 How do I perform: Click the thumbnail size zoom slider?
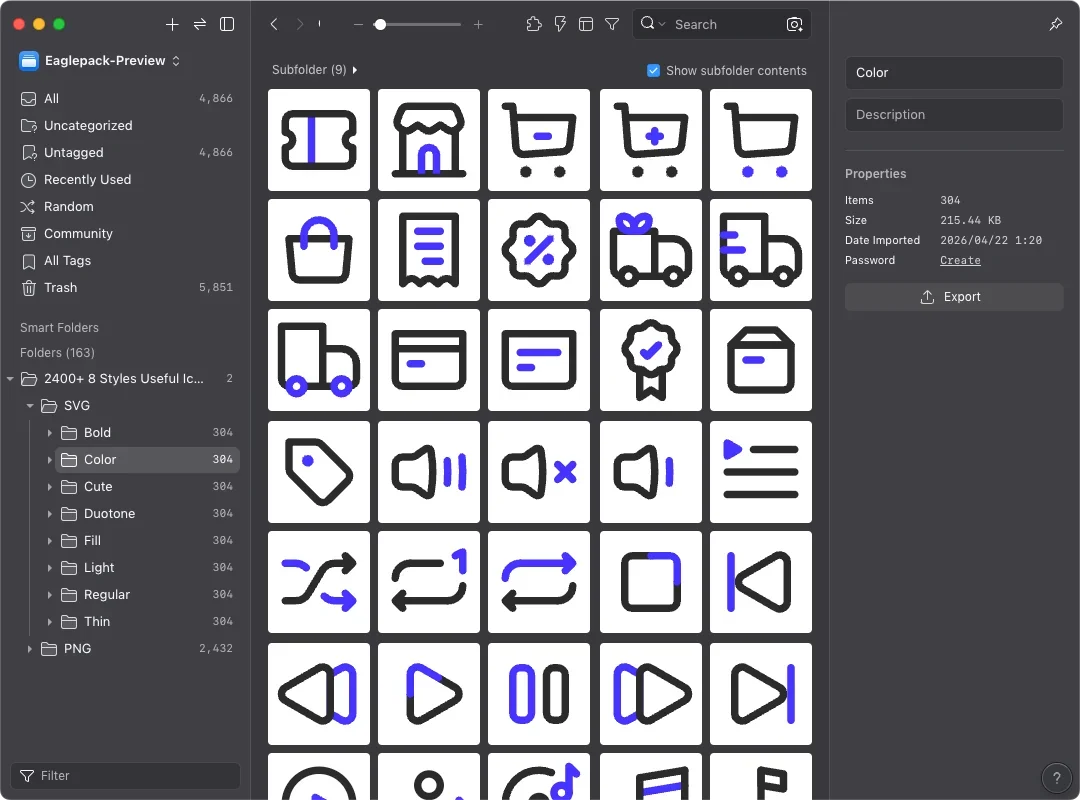coord(380,24)
